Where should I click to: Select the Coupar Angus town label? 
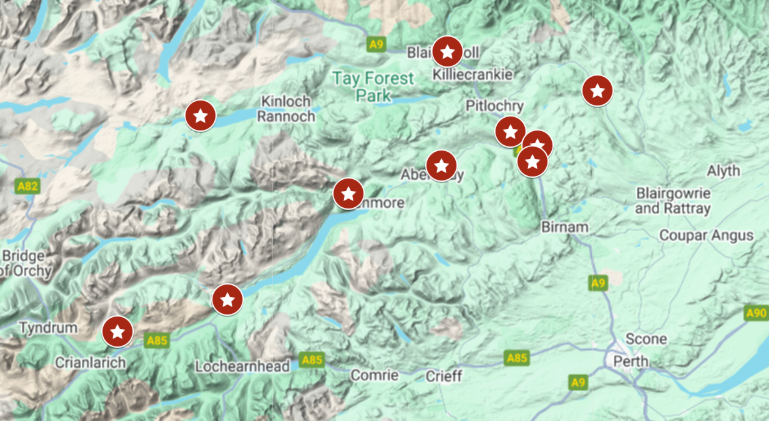pos(706,236)
